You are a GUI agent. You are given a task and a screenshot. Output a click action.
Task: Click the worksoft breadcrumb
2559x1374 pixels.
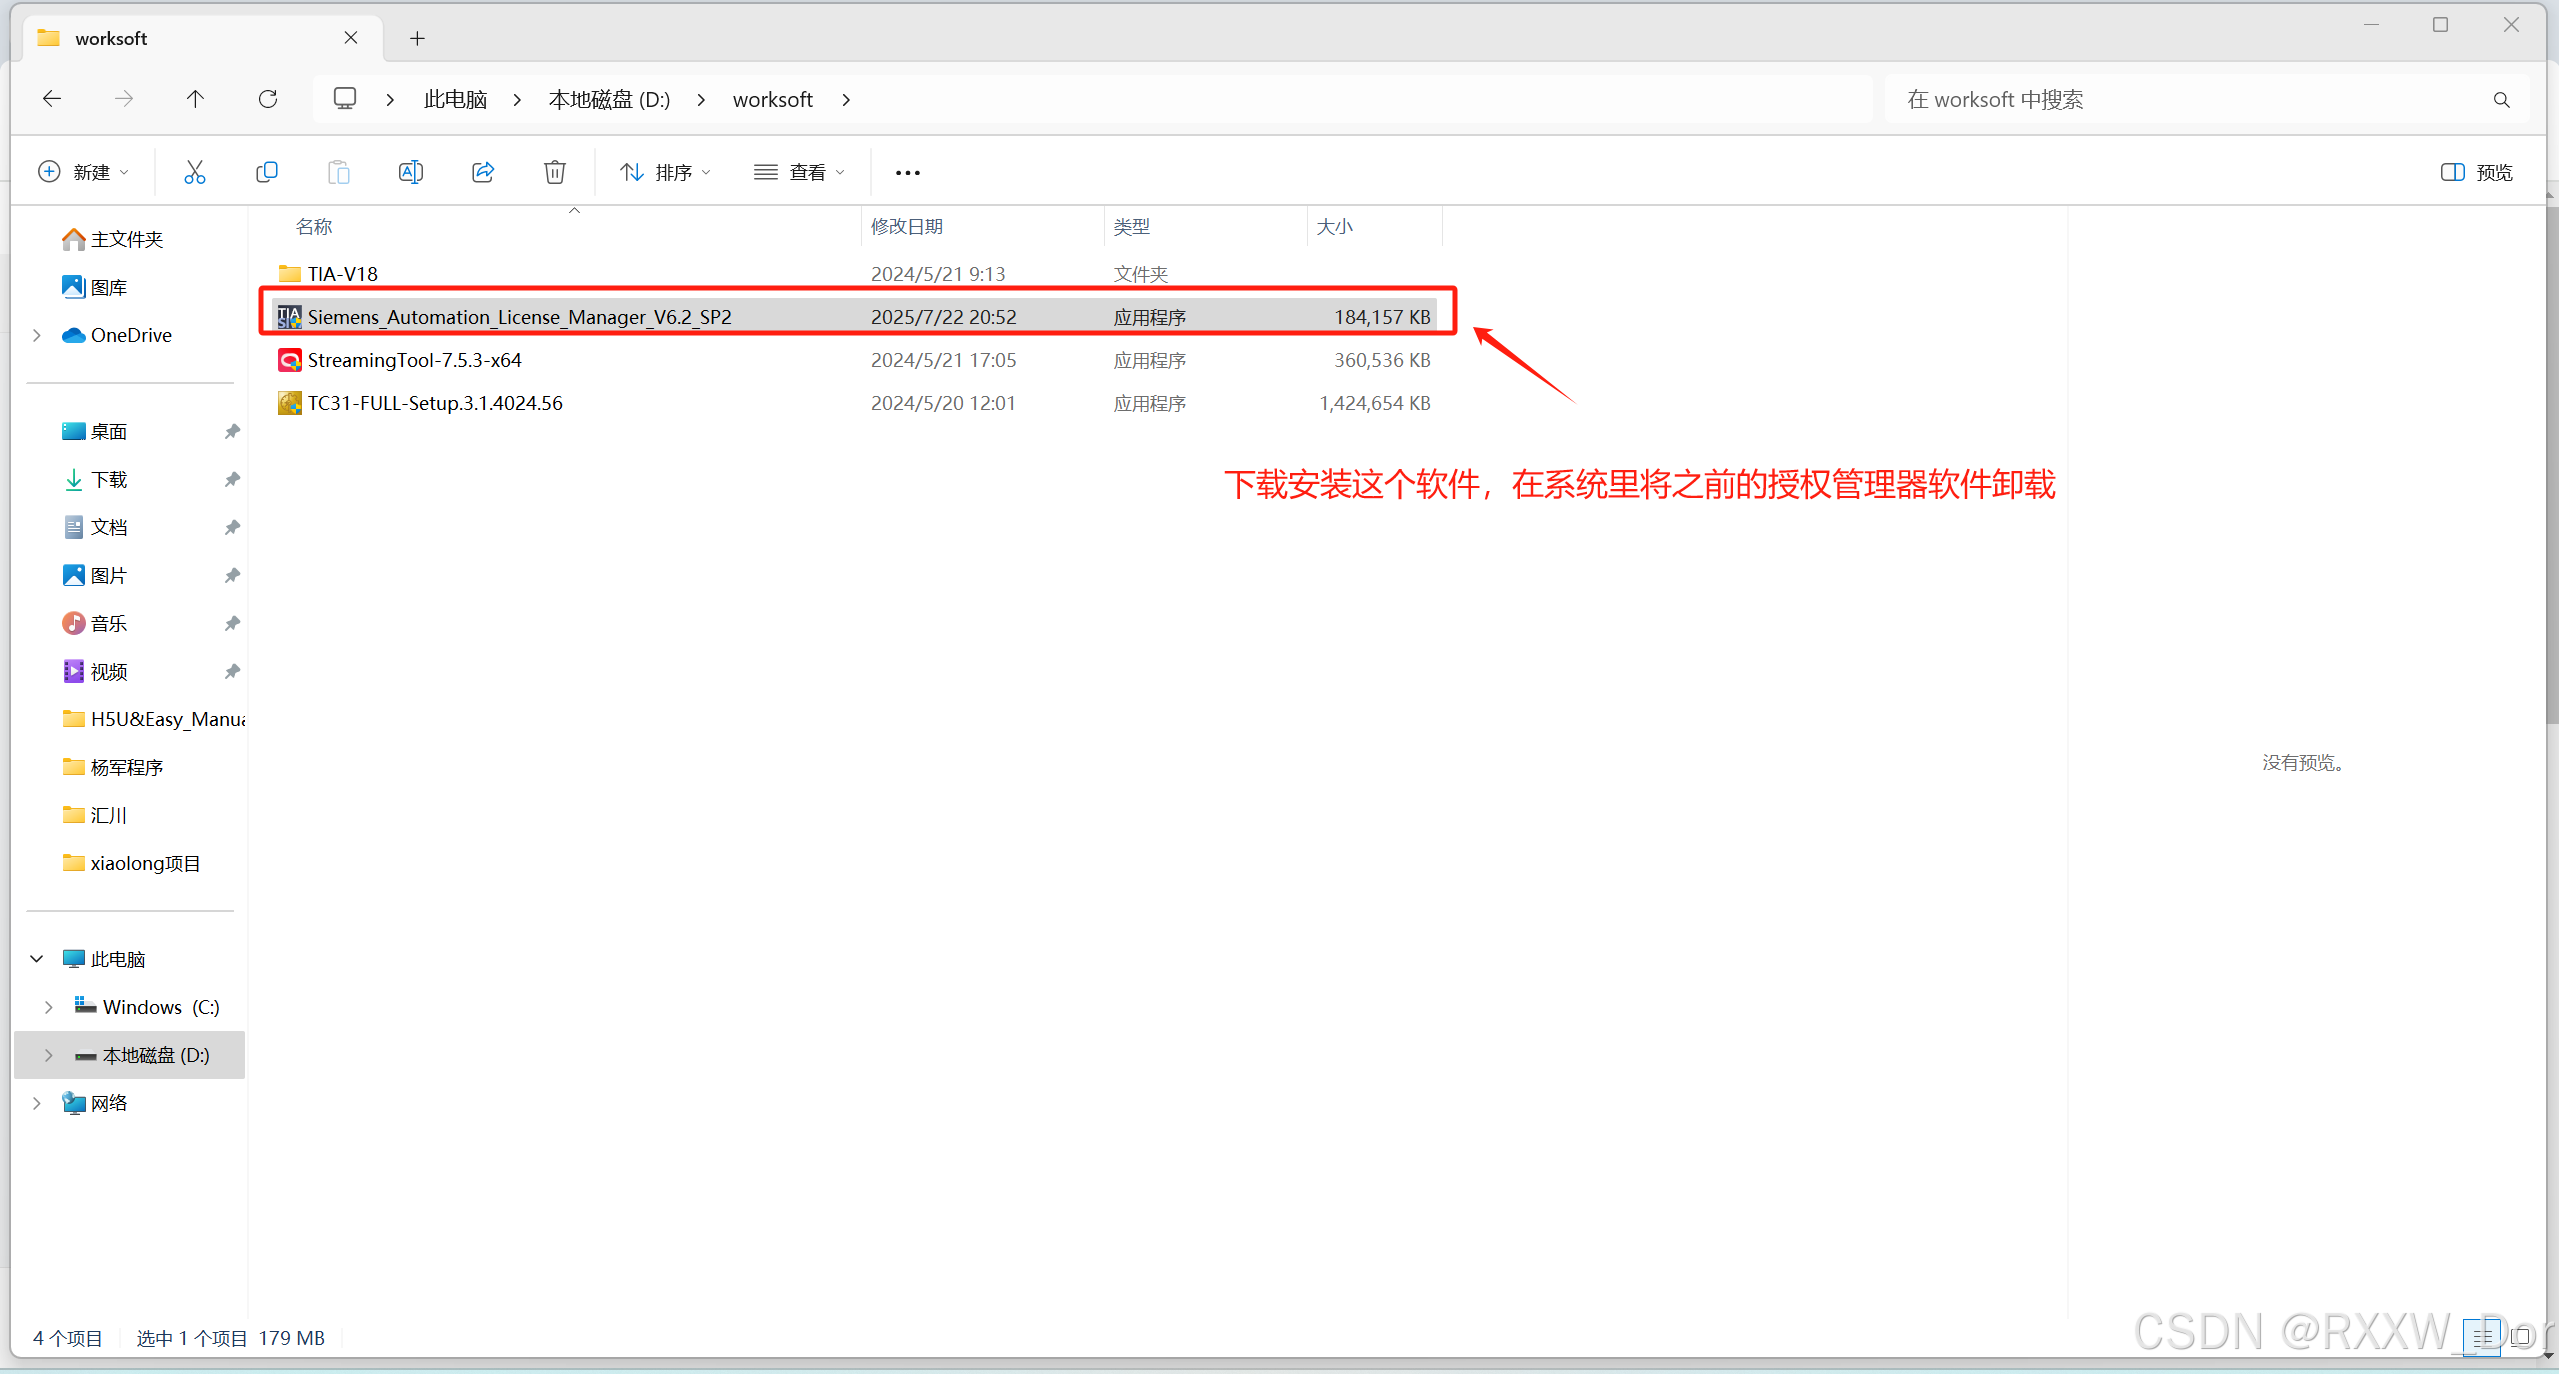click(773, 99)
